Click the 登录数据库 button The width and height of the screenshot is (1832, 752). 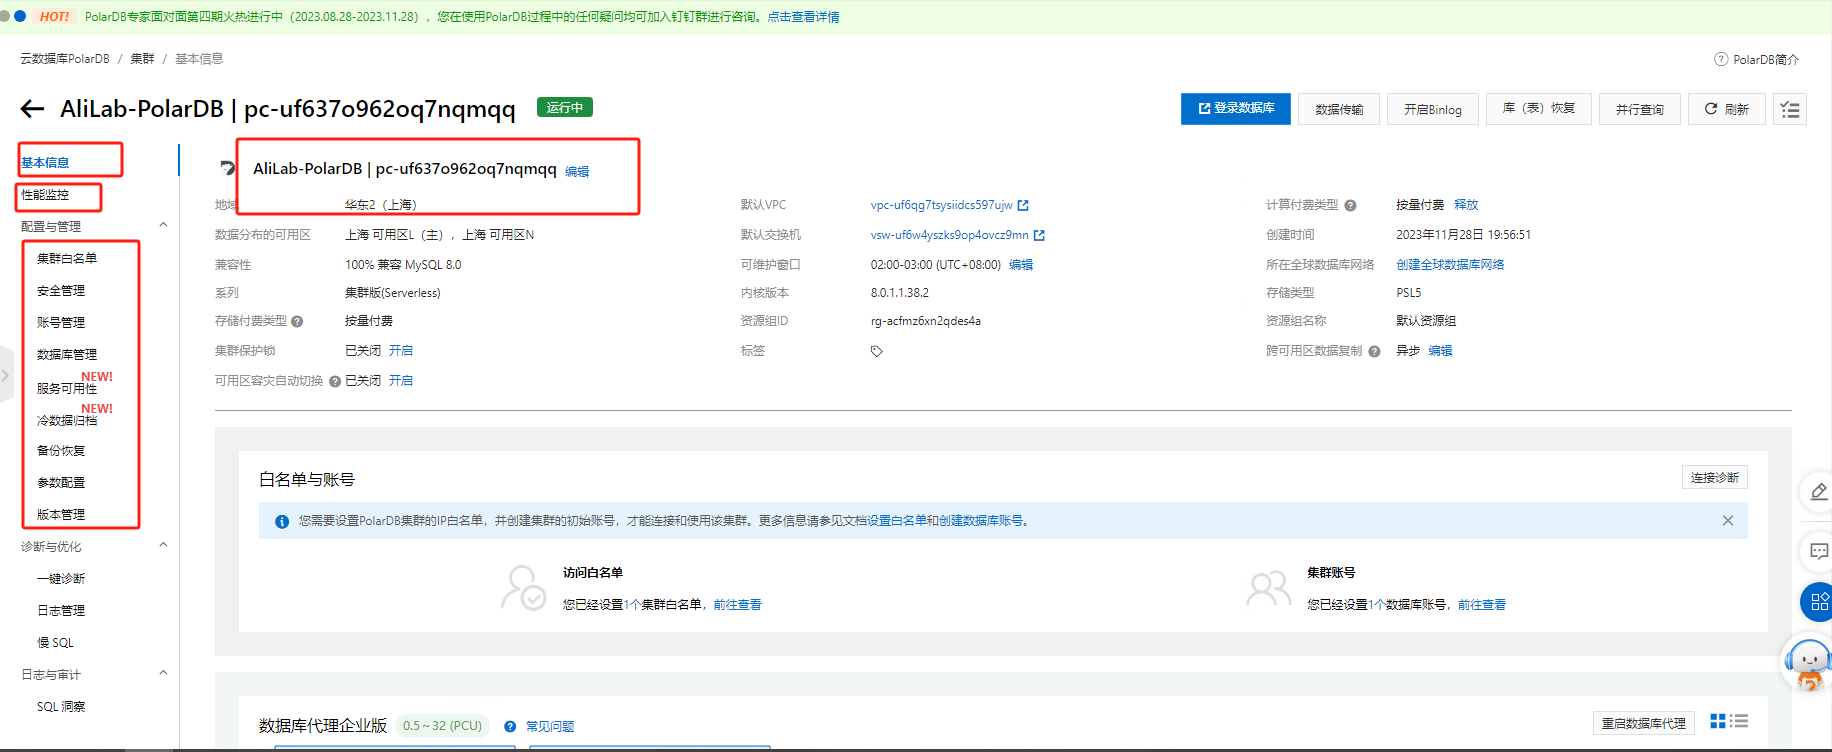coord(1236,109)
